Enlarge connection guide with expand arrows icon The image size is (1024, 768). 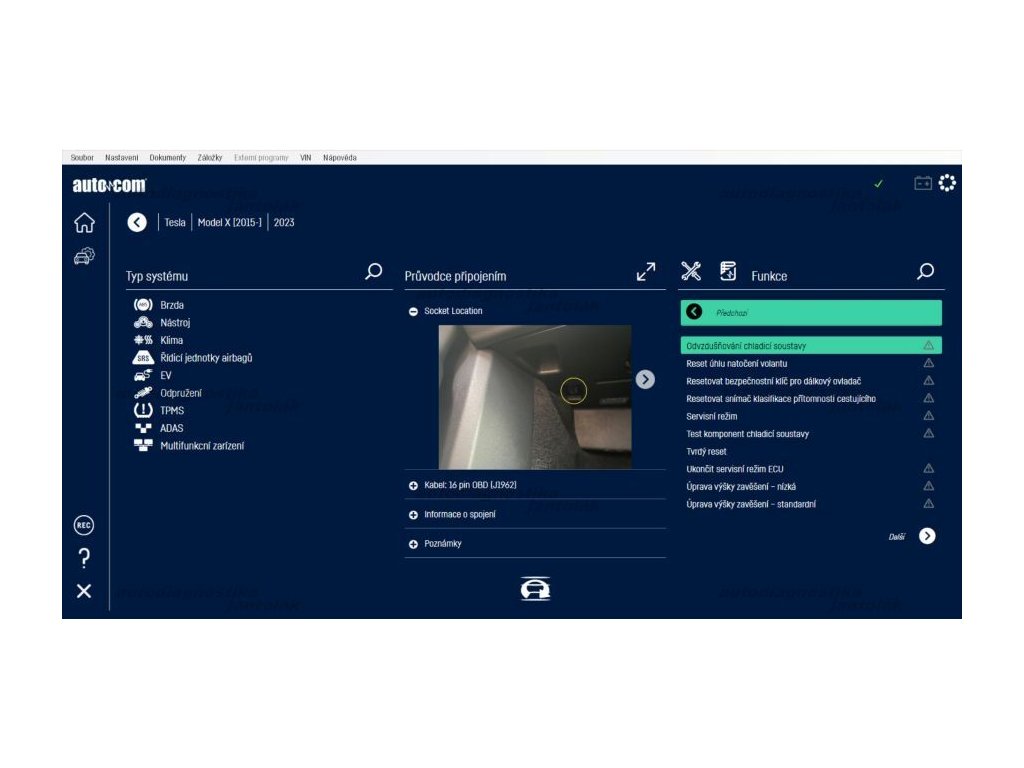tap(646, 272)
